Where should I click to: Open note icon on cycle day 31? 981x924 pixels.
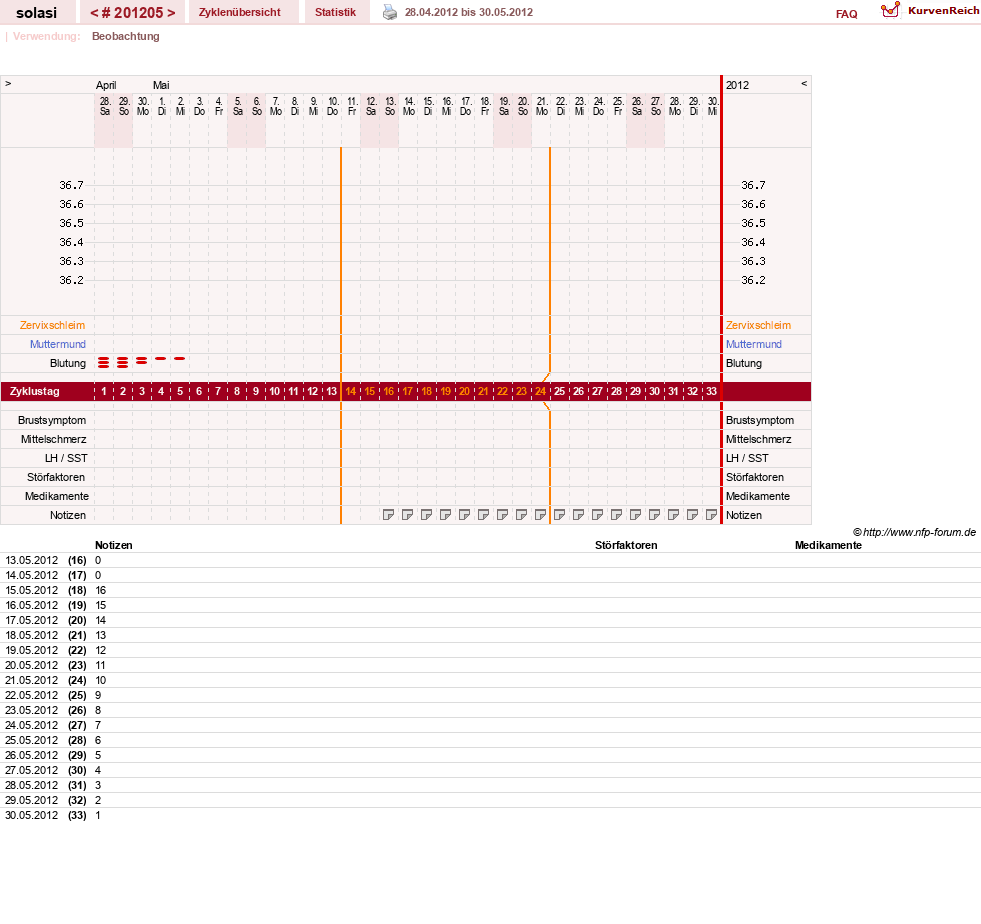[673, 515]
